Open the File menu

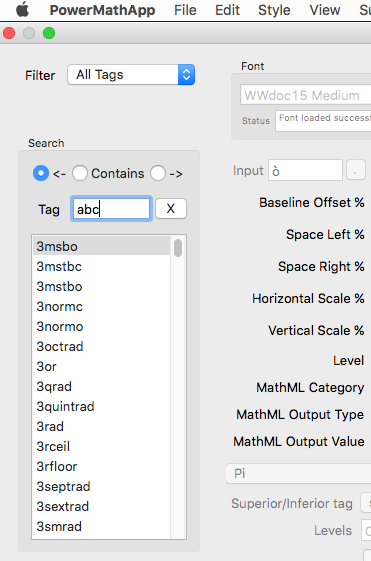[x=185, y=10]
